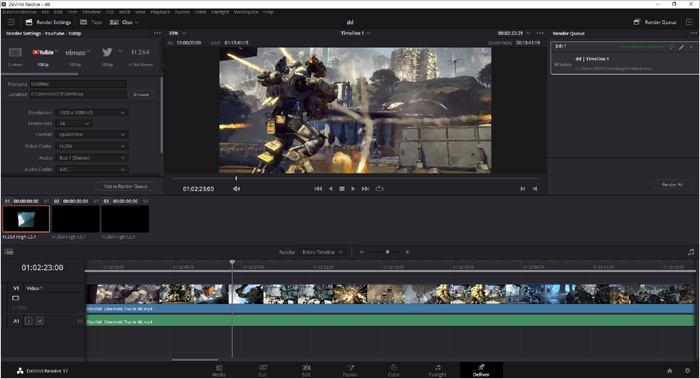Open Timeline 1 selector dropdown

(355, 33)
